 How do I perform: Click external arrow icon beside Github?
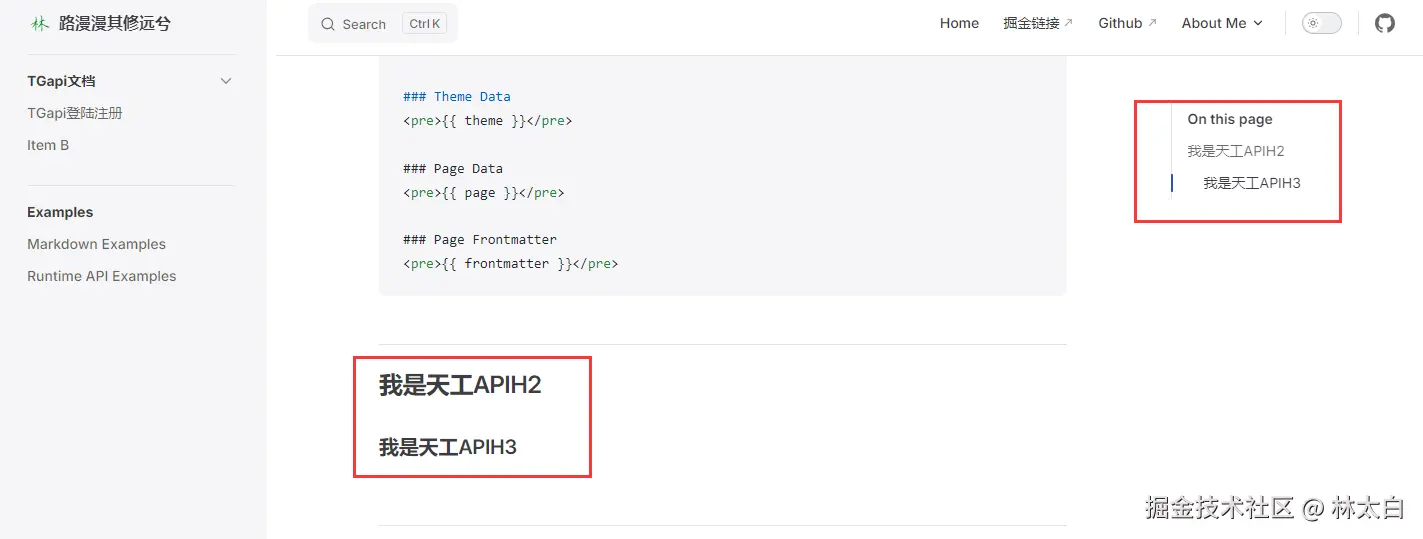(1152, 23)
